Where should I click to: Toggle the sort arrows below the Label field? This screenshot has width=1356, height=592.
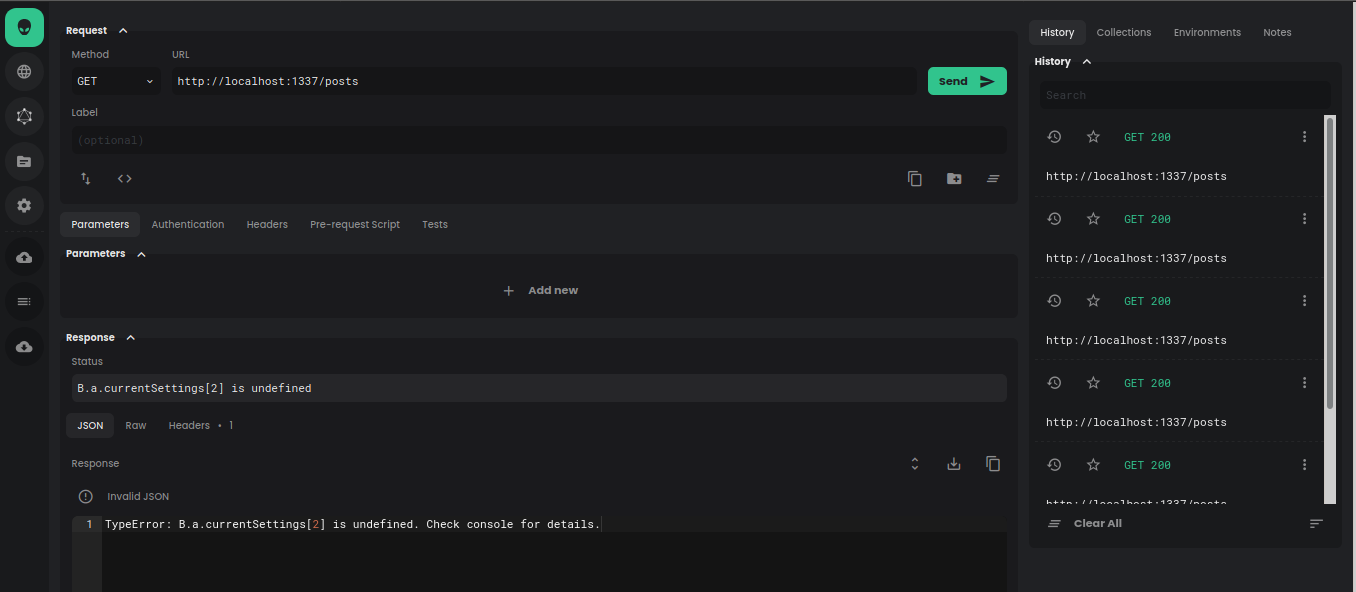85,177
